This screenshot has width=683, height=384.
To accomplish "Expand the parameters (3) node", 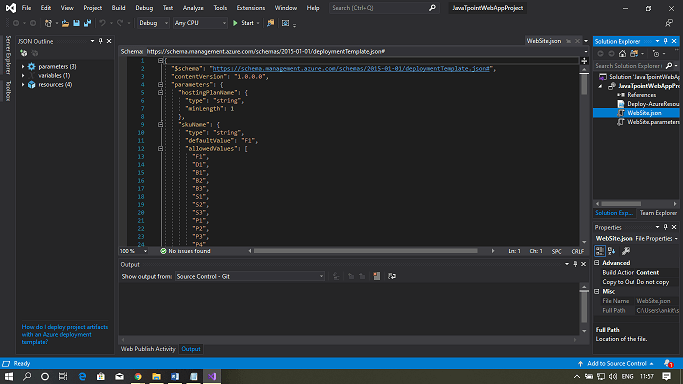I will coord(23,67).
